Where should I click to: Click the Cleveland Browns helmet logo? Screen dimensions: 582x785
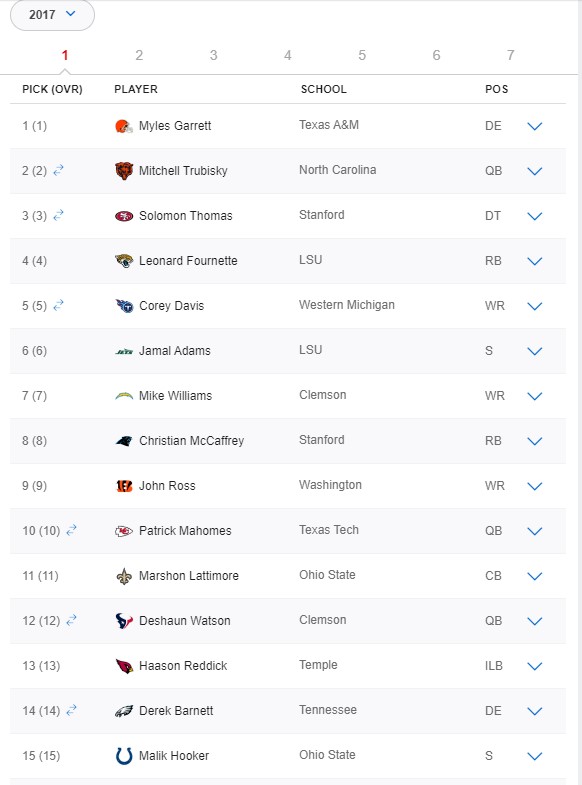[124, 126]
